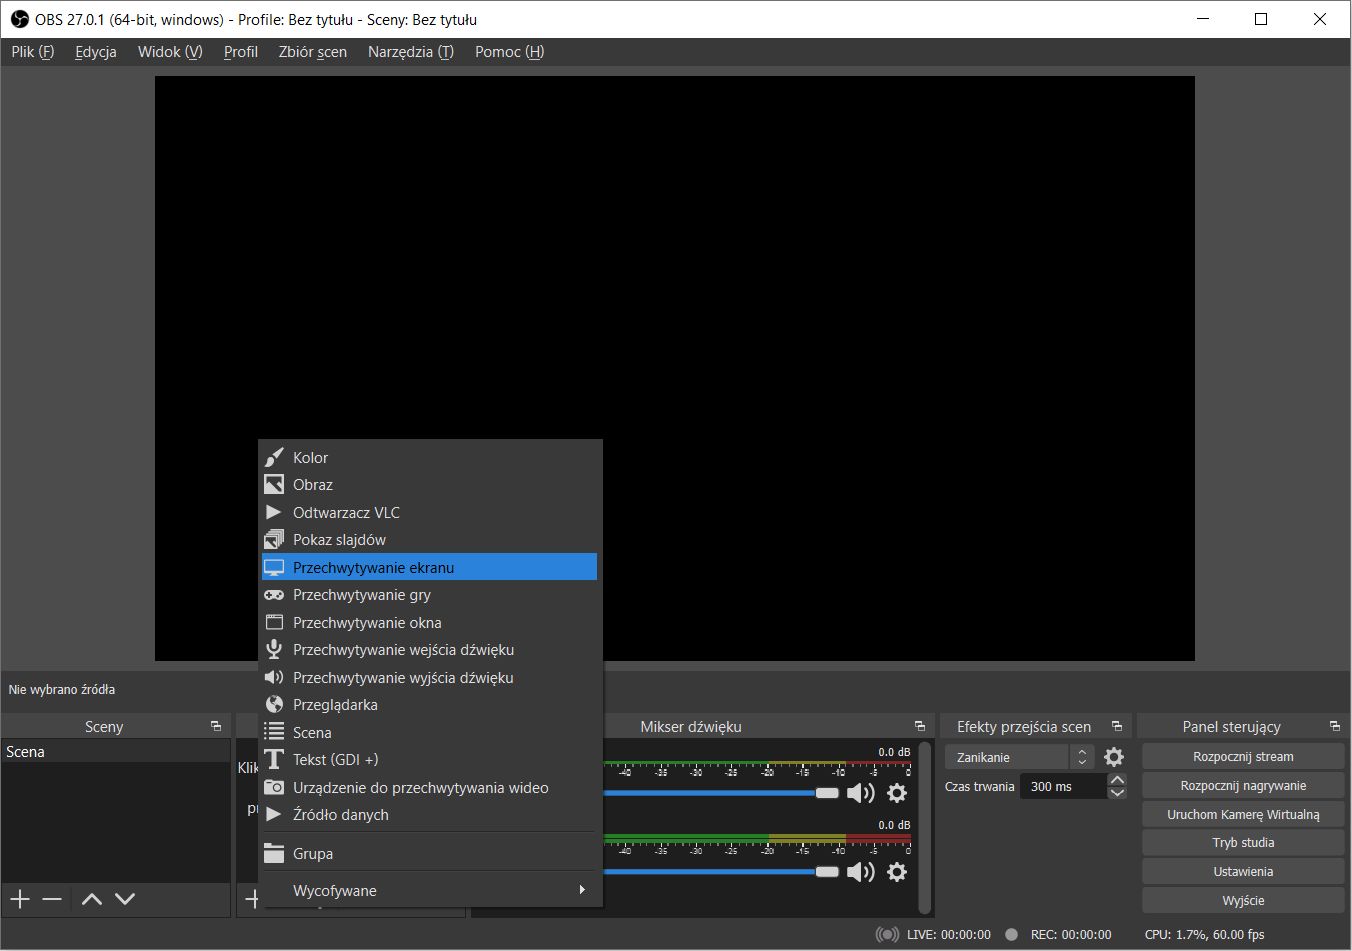The width and height of the screenshot is (1352, 951).
Task: Click the Tryb studia button
Action: pyautogui.click(x=1243, y=842)
